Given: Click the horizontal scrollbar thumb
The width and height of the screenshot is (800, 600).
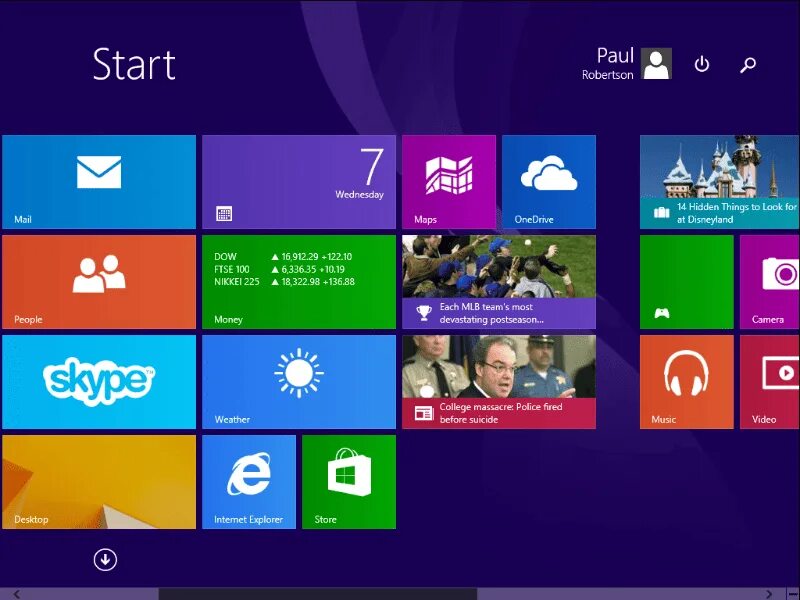Looking at the screenshot, I should click(318, 594).
